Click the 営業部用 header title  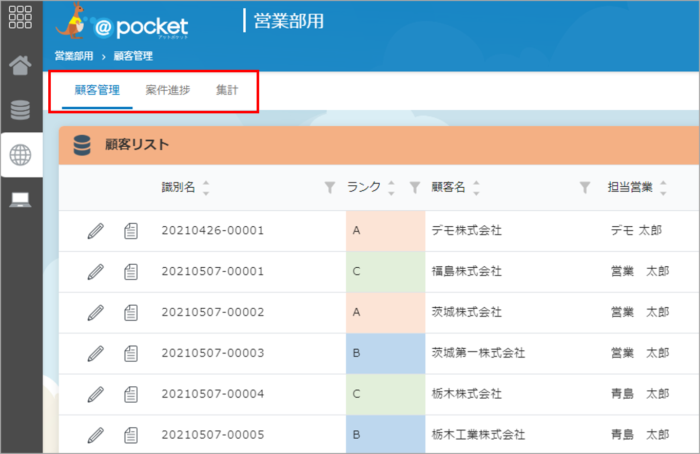pyautogui.click(x=289, y=21)
